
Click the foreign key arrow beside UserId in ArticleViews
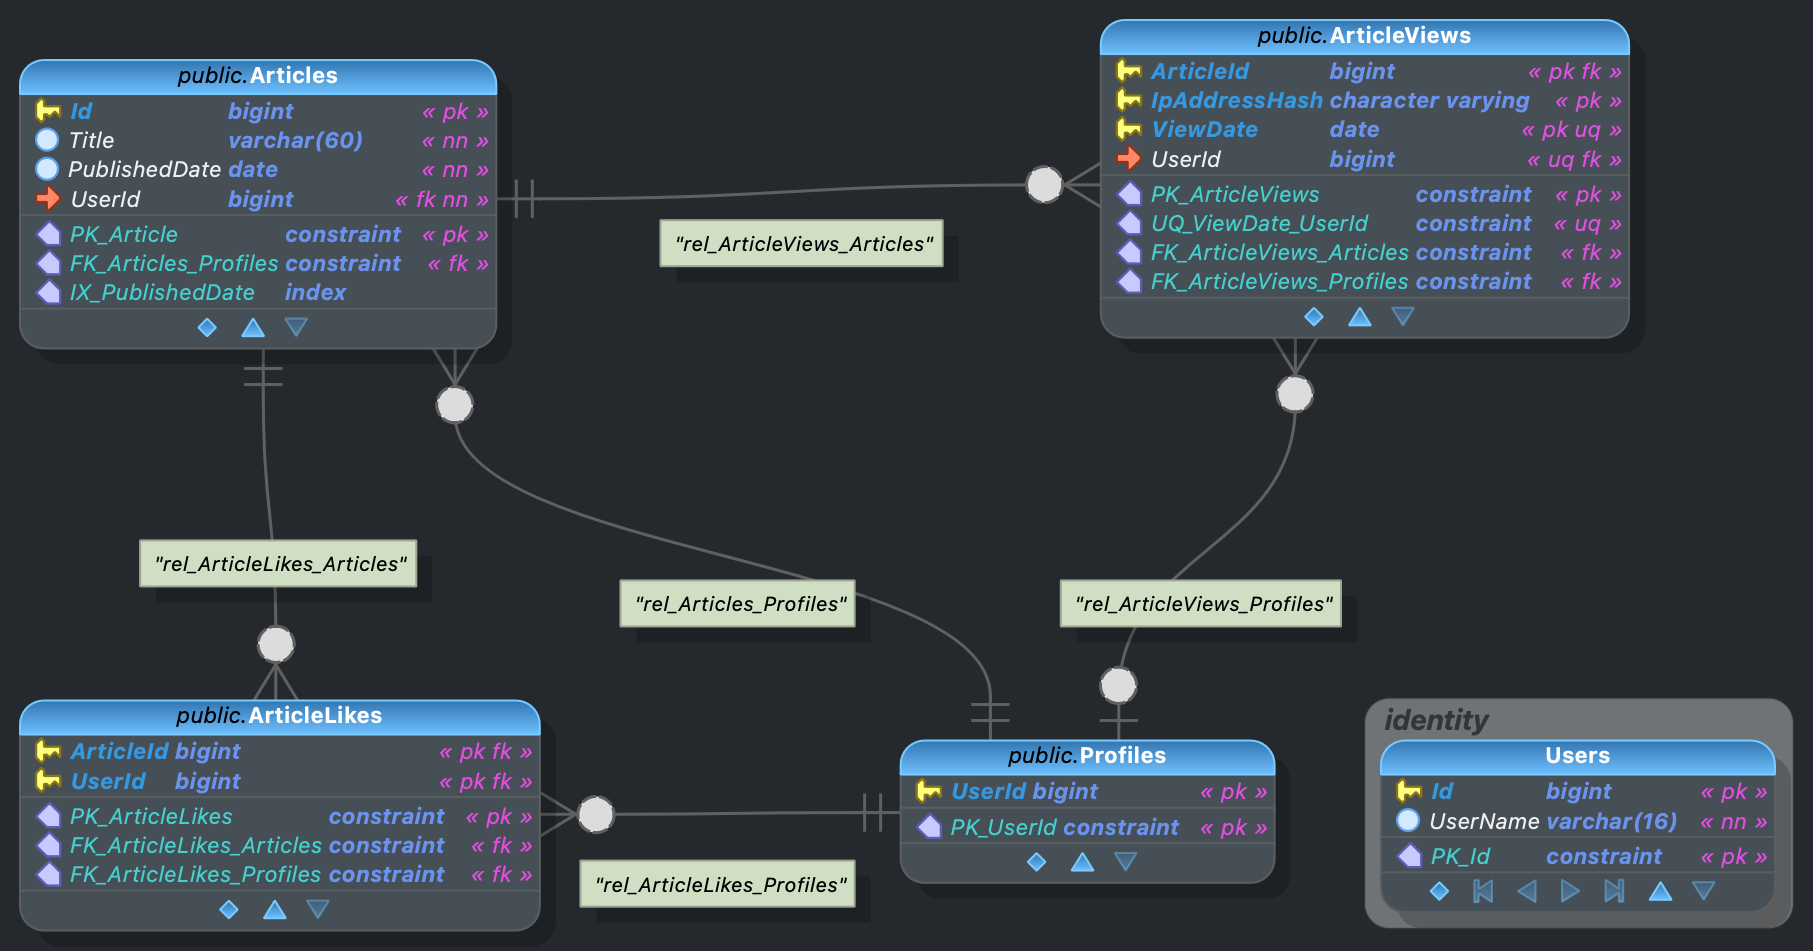pyautogui.click(x=1128, y=159)
